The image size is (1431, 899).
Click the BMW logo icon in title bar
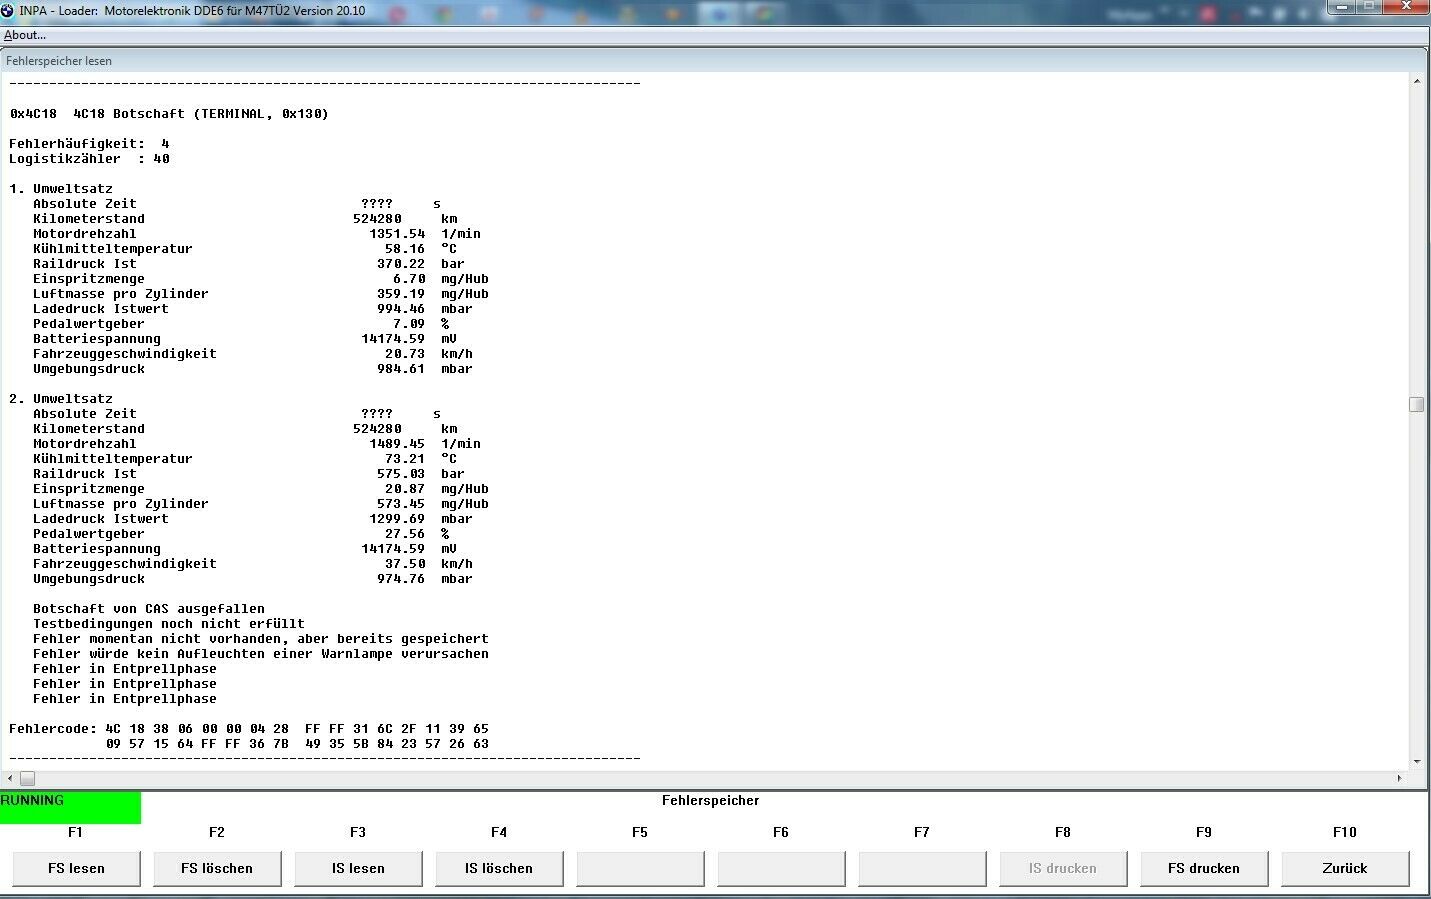tap(8, 10)
